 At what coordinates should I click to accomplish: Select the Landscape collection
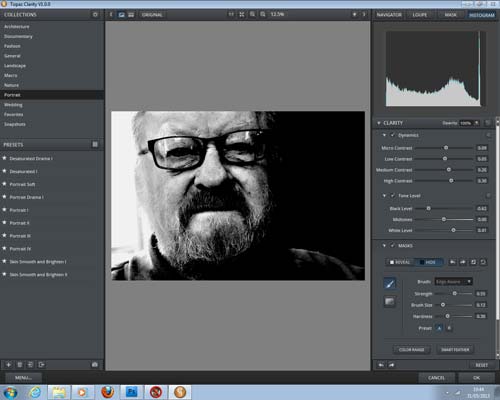(52, 66)
